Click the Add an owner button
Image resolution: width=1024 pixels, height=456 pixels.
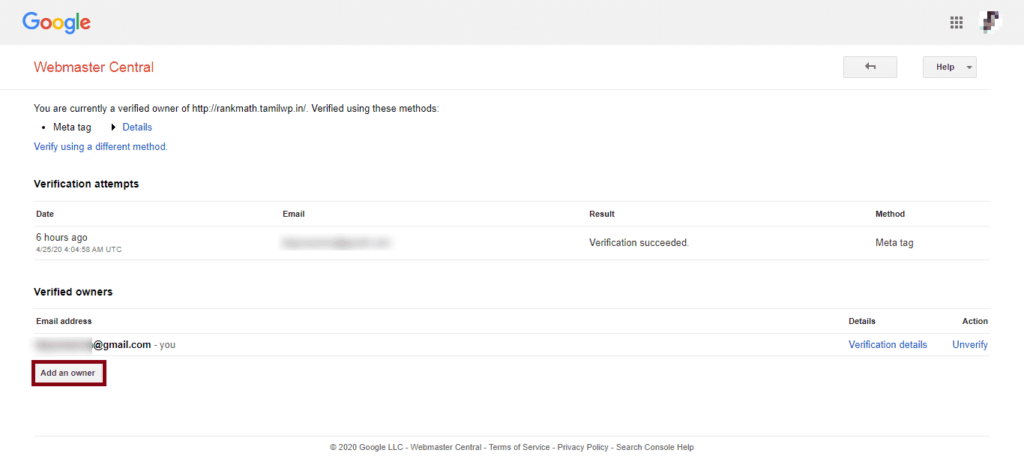click(68, 373)
